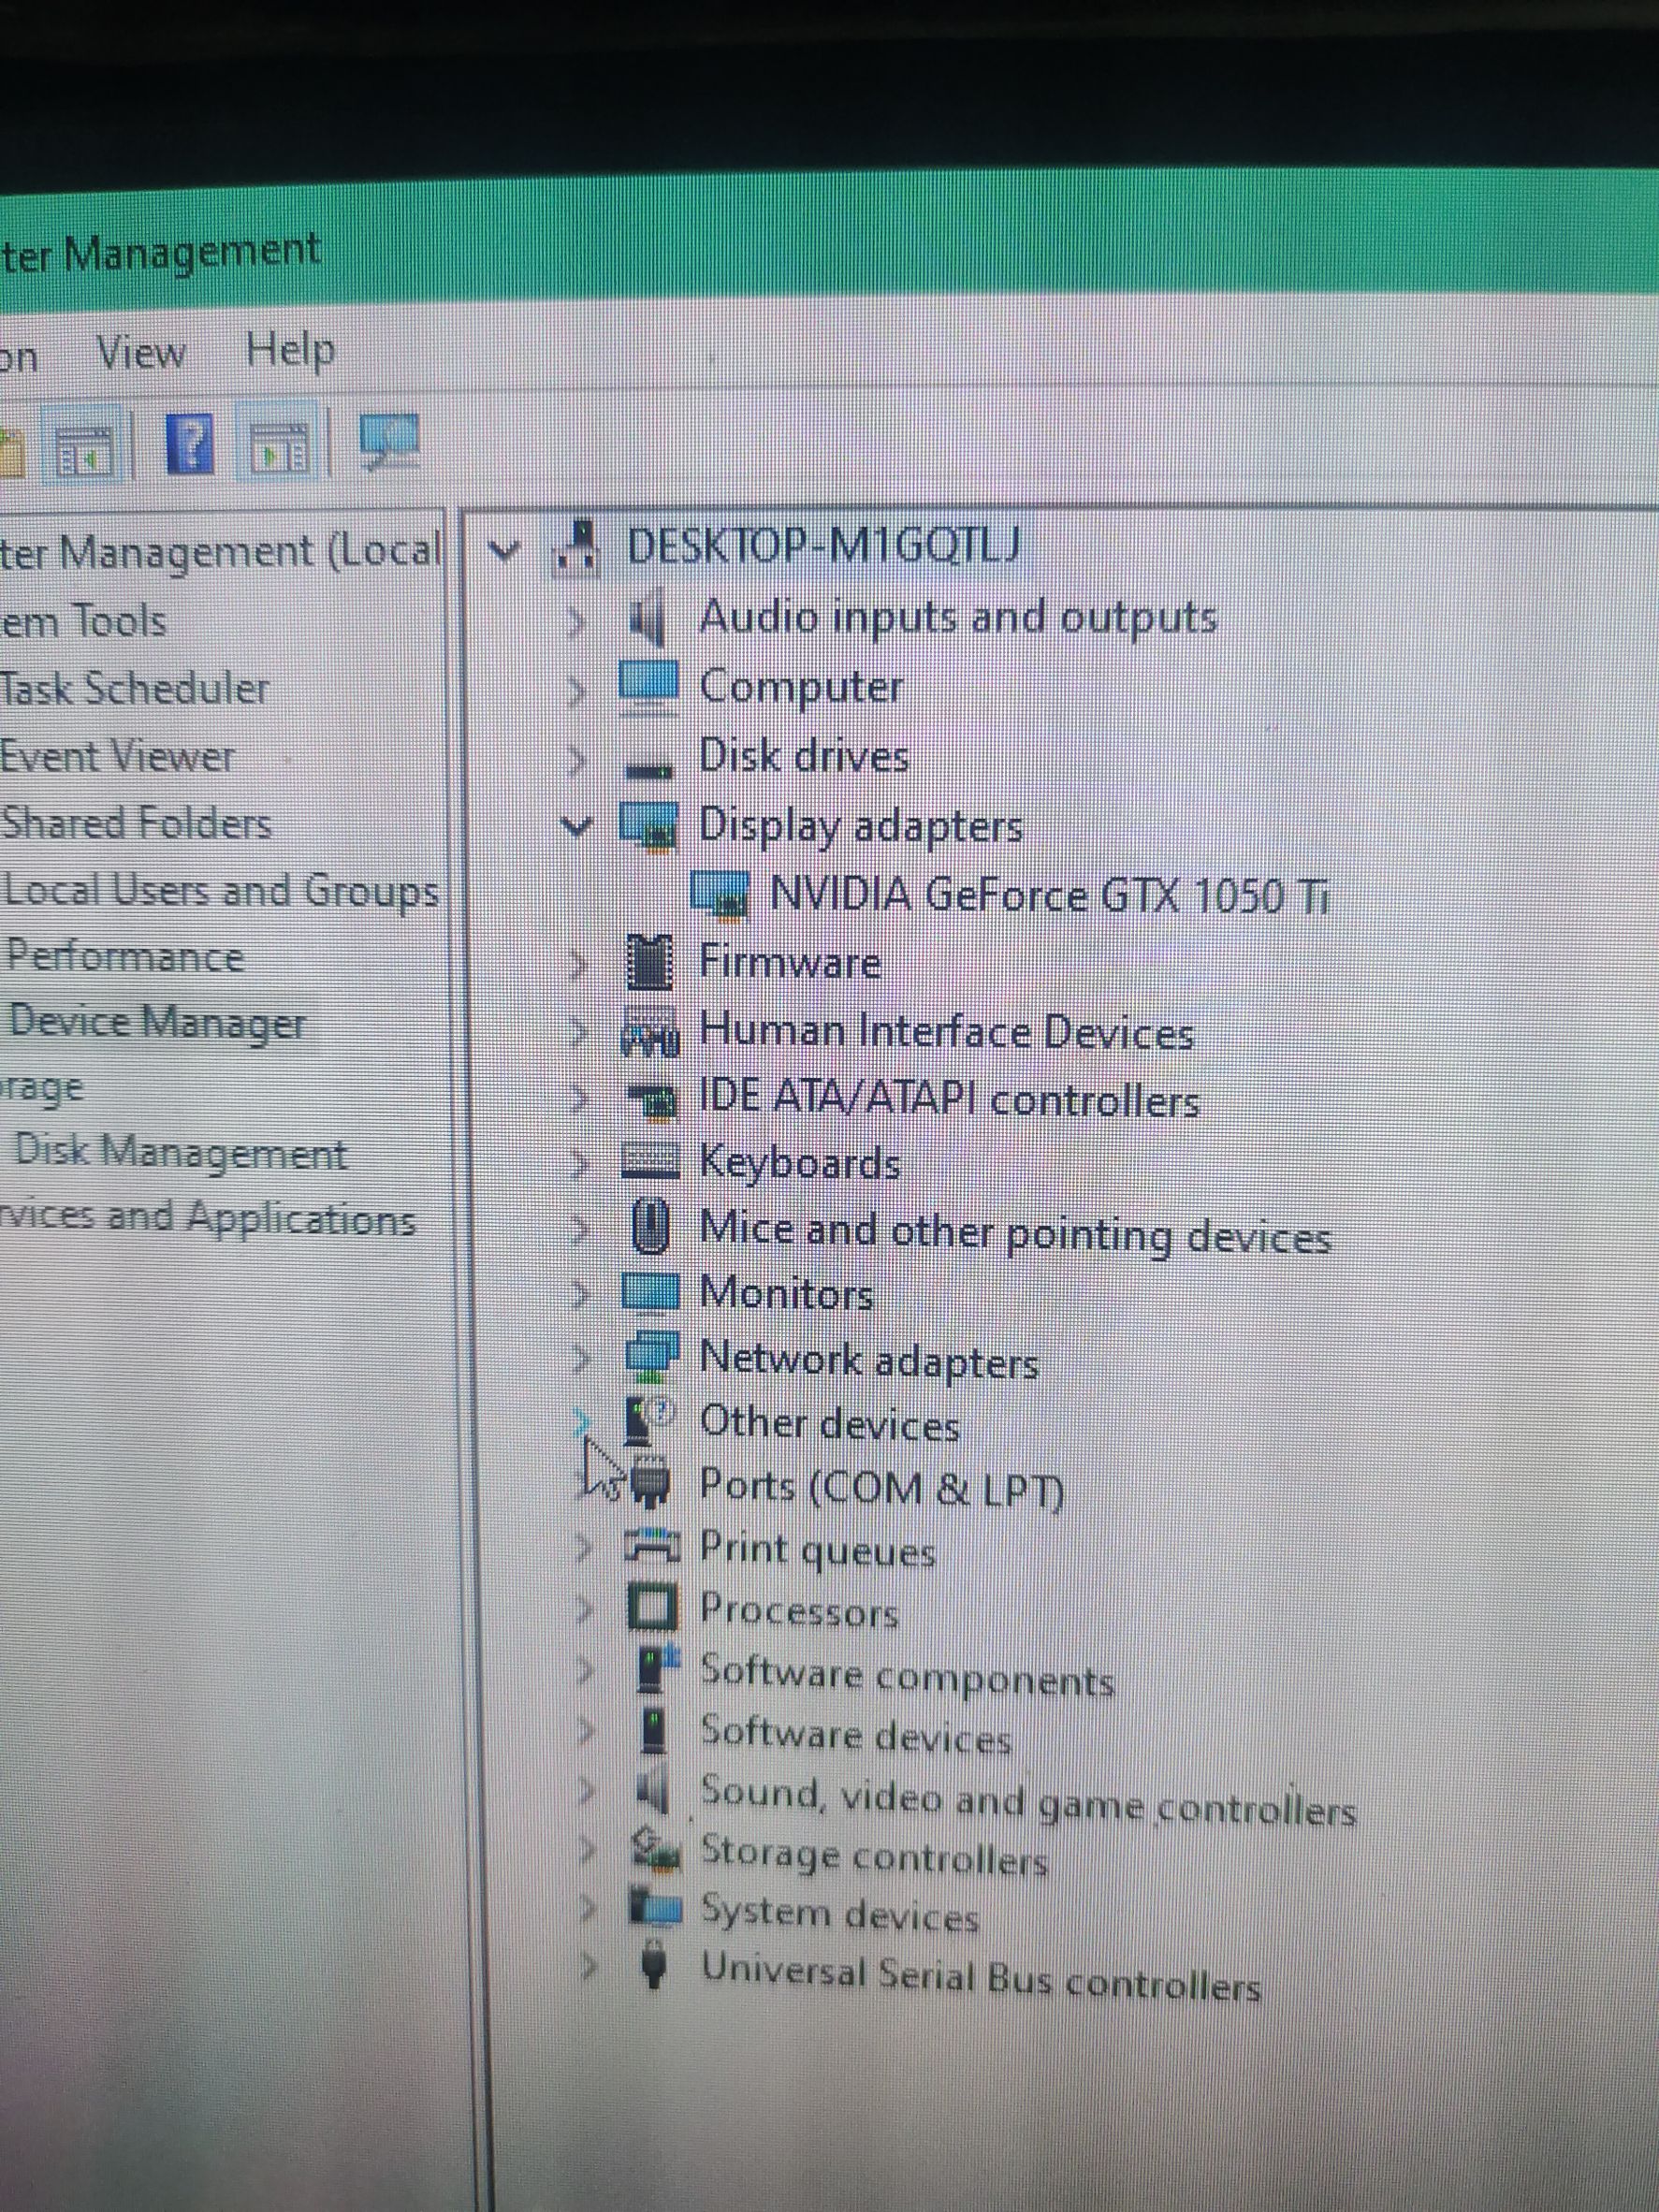The image size is (1659, 2212).
Task: Click the Keyboards icon
Action: [651, 1163]
